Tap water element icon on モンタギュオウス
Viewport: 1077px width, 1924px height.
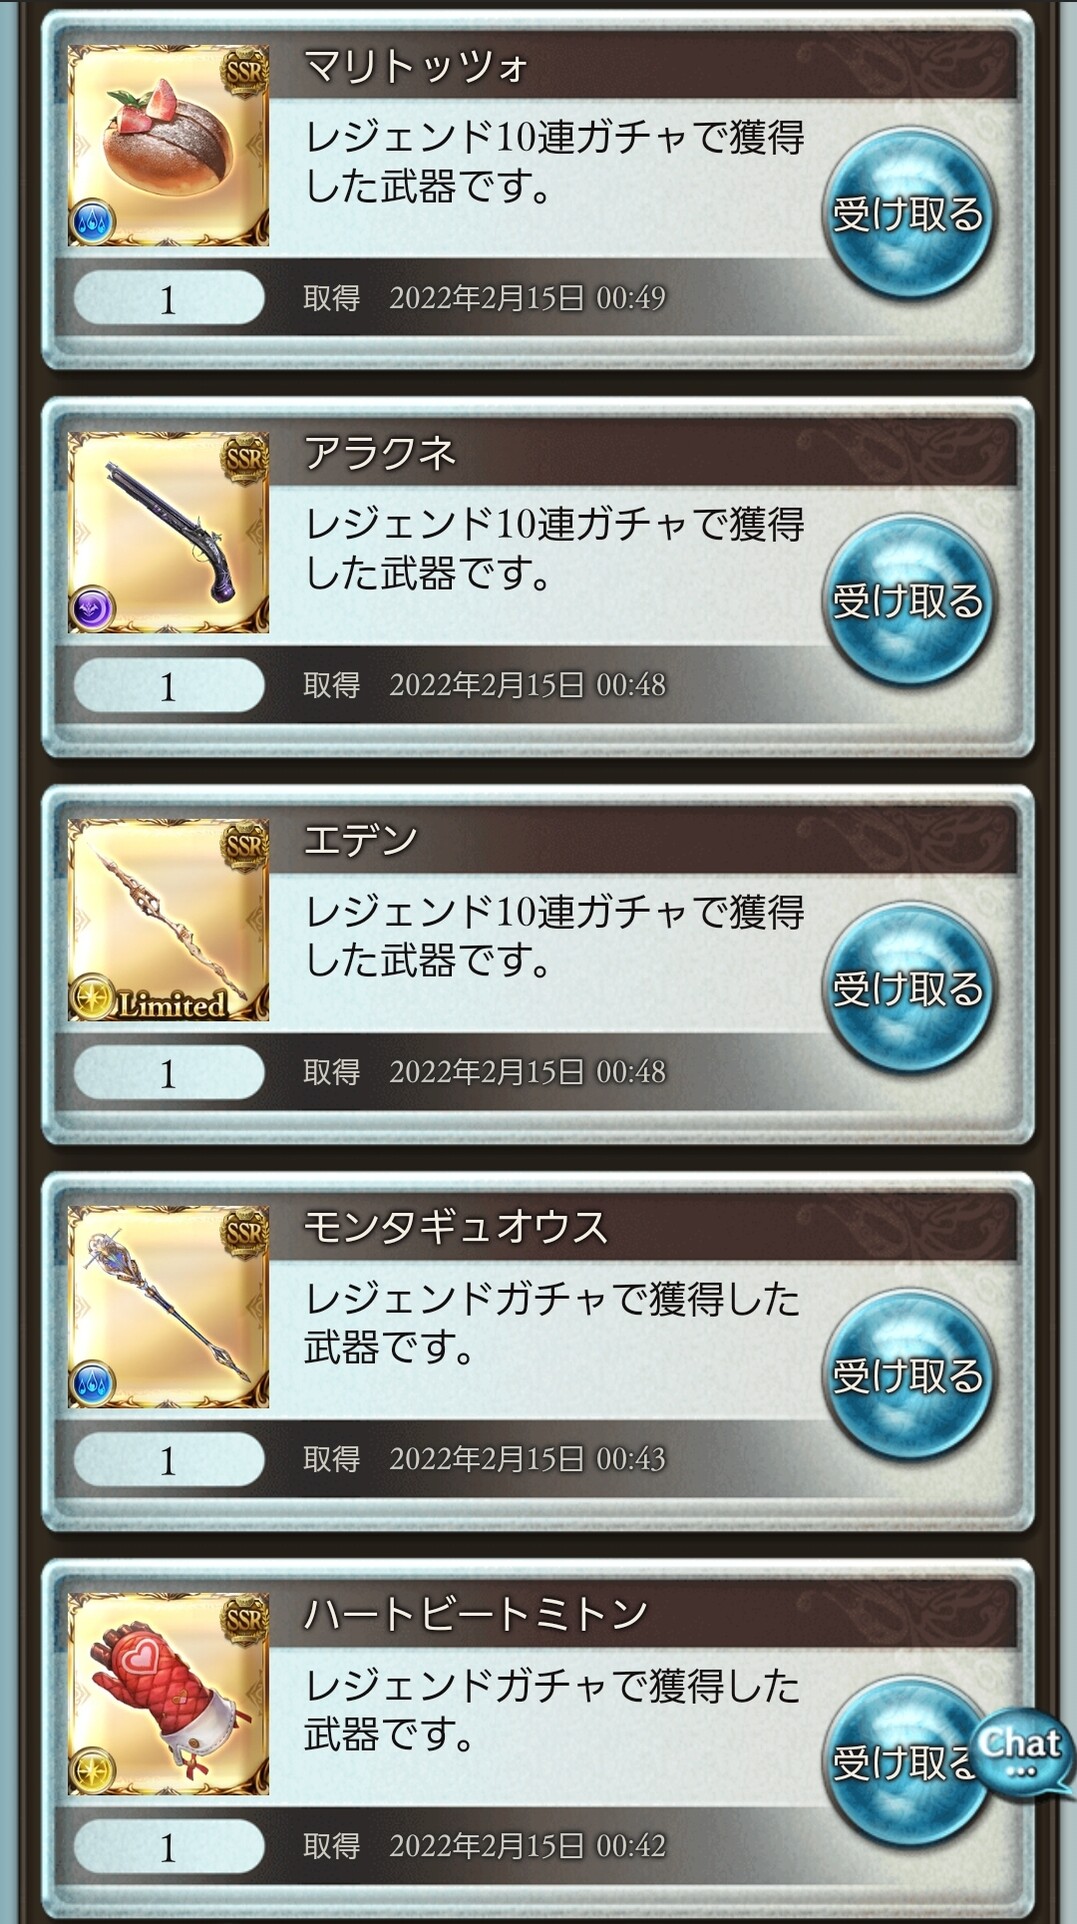click(x=92, y=1382)
